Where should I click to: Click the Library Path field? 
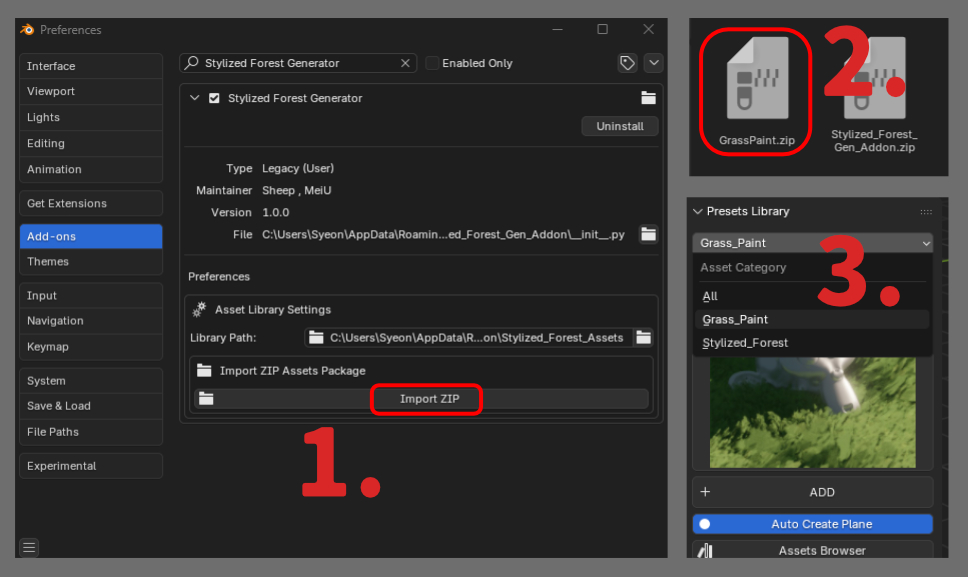click(x=469, y=338)
